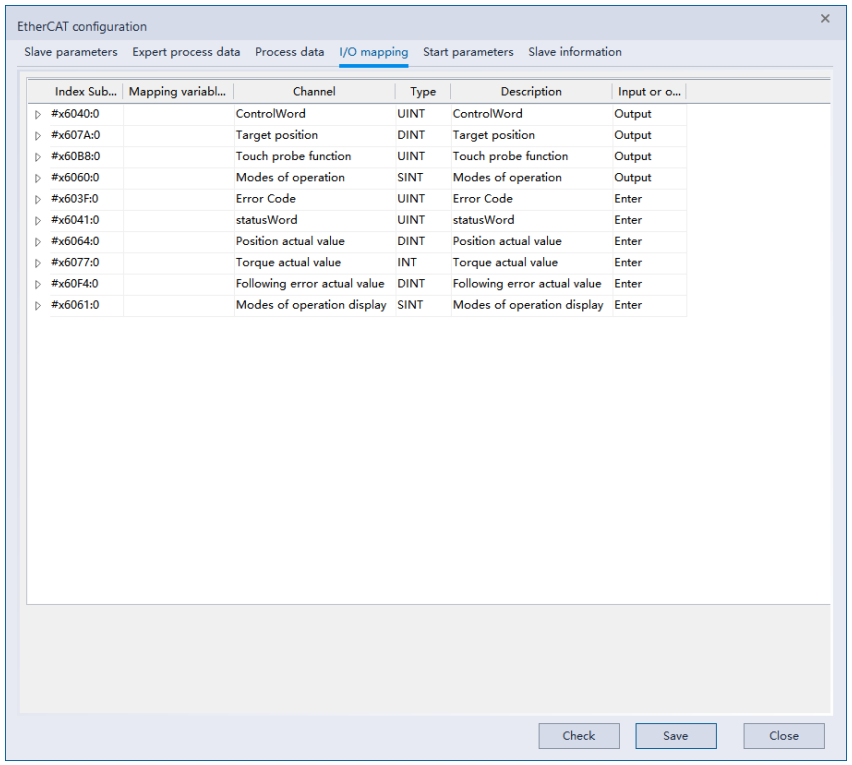Image resolution: width=852 pixels, height=765 pixels.
Task: Expand the #x6064:0 Position actual value row
Action: tap(38, 242)
